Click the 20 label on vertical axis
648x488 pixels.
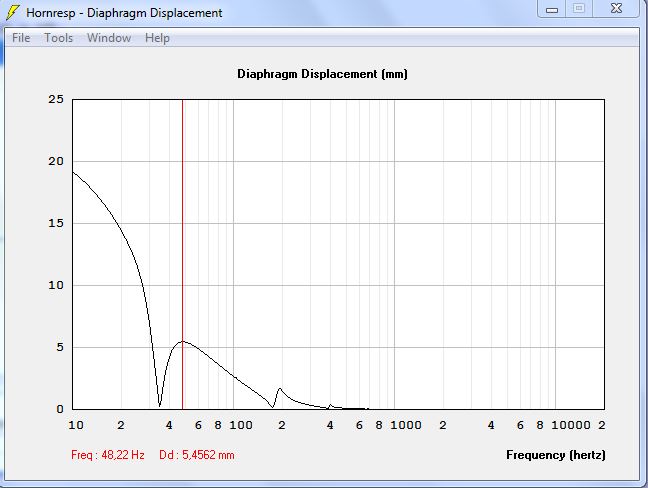(56, 161)
